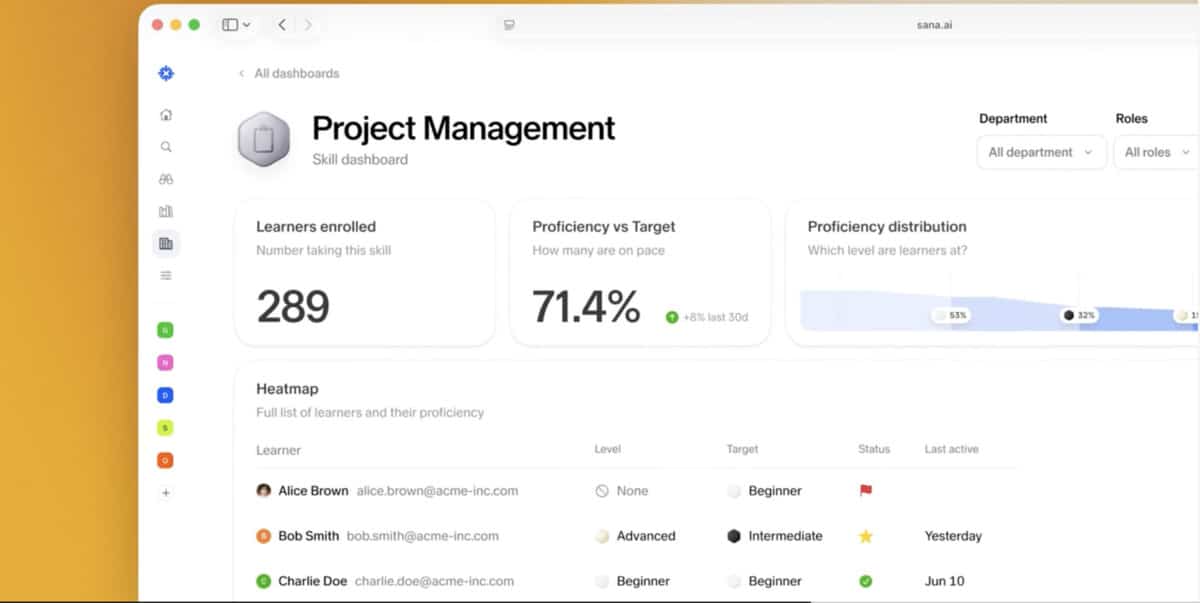Image resolution: width=1200 pixels, height=603 pixels.
Task: Click the 71.4% proficiency value
Action: pyautogui.click(x=586, y=307)
